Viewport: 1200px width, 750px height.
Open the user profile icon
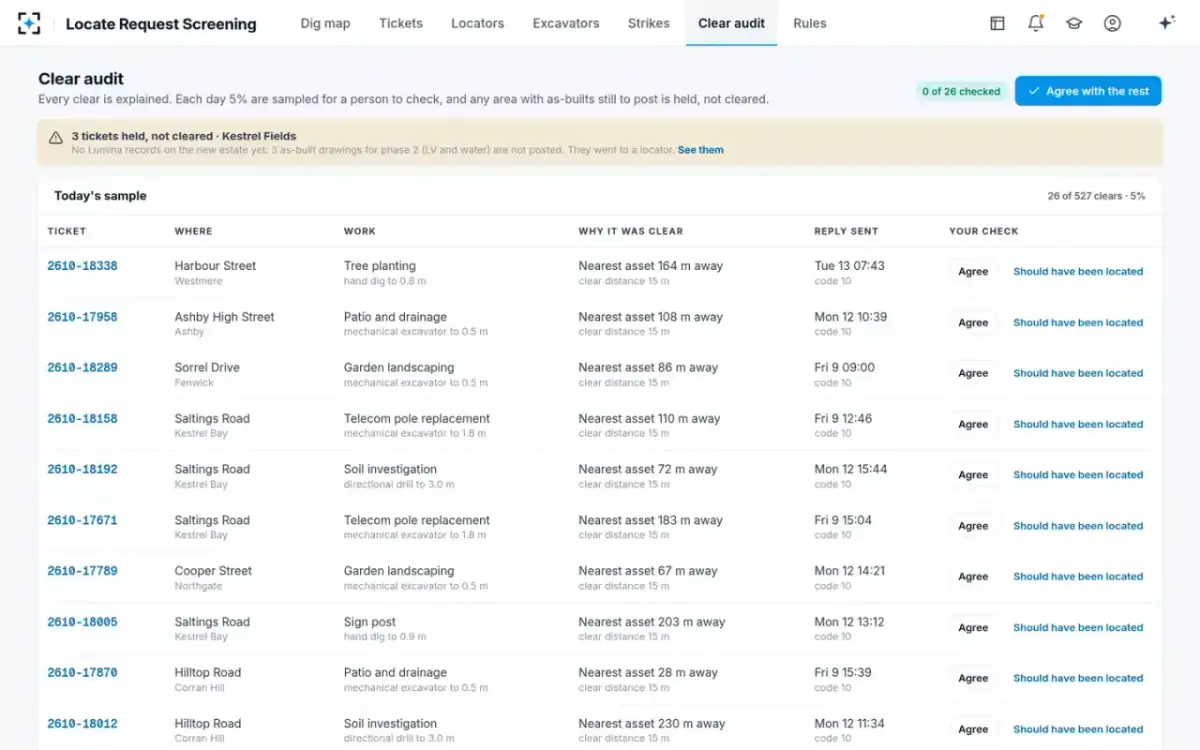(x=1112, y=23)
